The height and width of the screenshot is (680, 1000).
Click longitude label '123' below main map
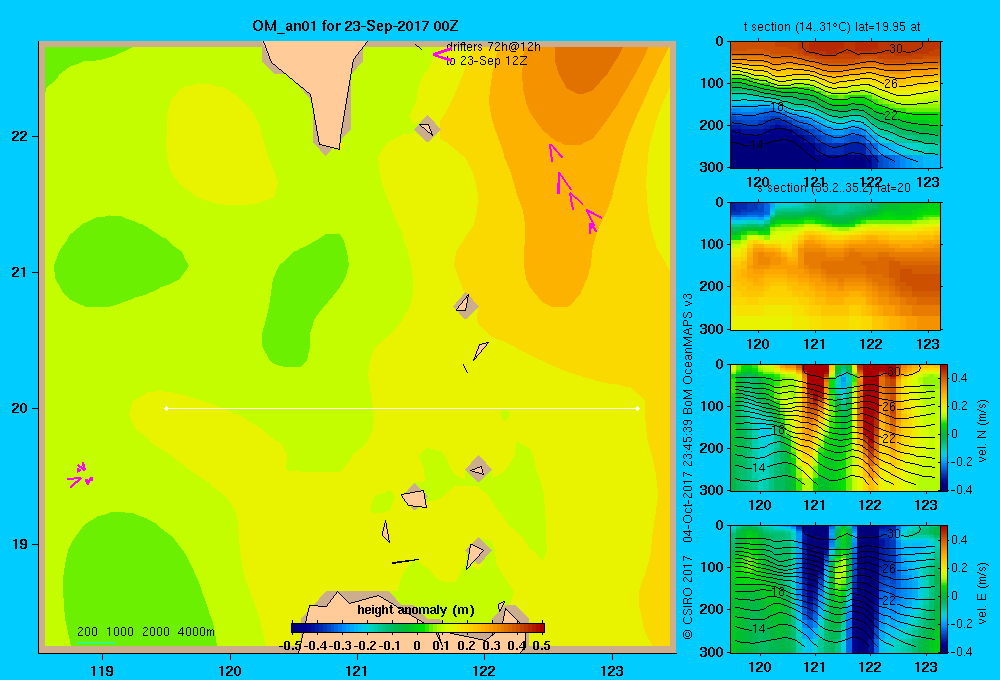(612, 670)
